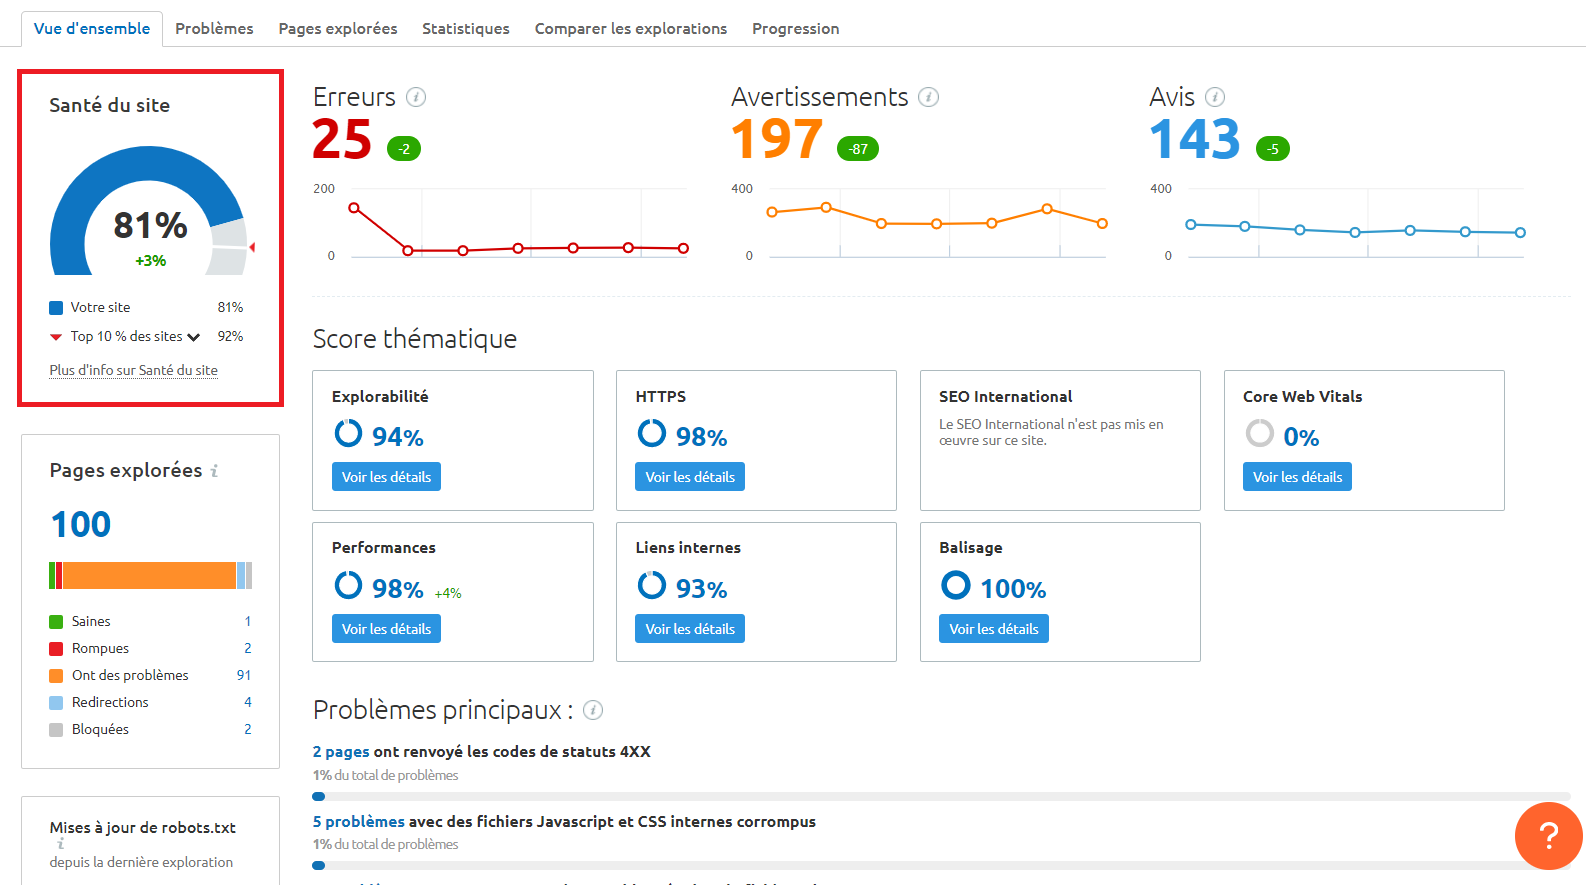Click the orange segment of pages explorées bar
The height and width of the screenshot is (885, 1586).
149,575
